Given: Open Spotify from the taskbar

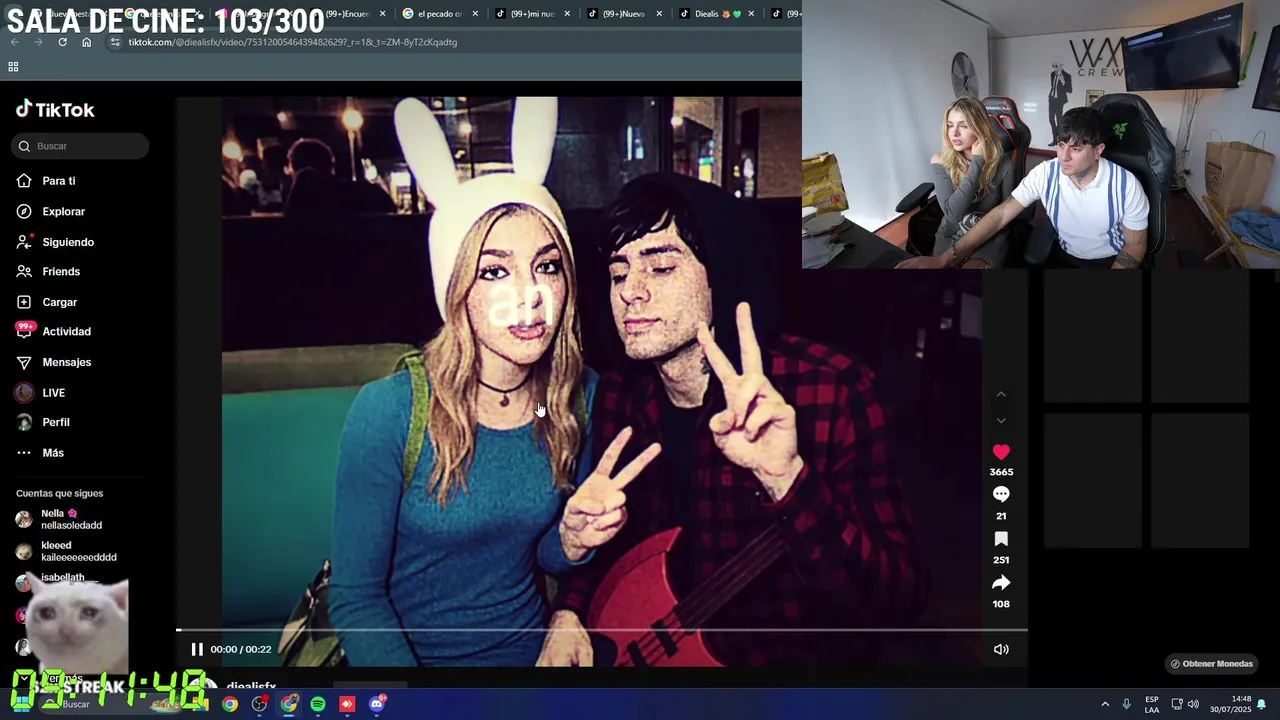Looking at the screenshot, I should [x=318, y=704].
